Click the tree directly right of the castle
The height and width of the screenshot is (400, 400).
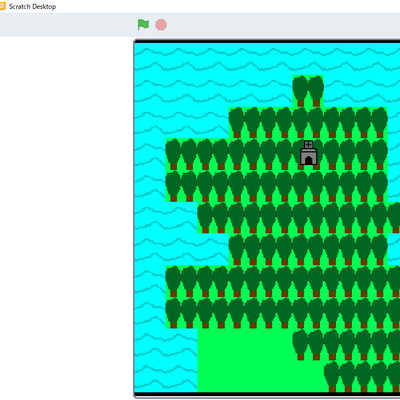(332, 153)
